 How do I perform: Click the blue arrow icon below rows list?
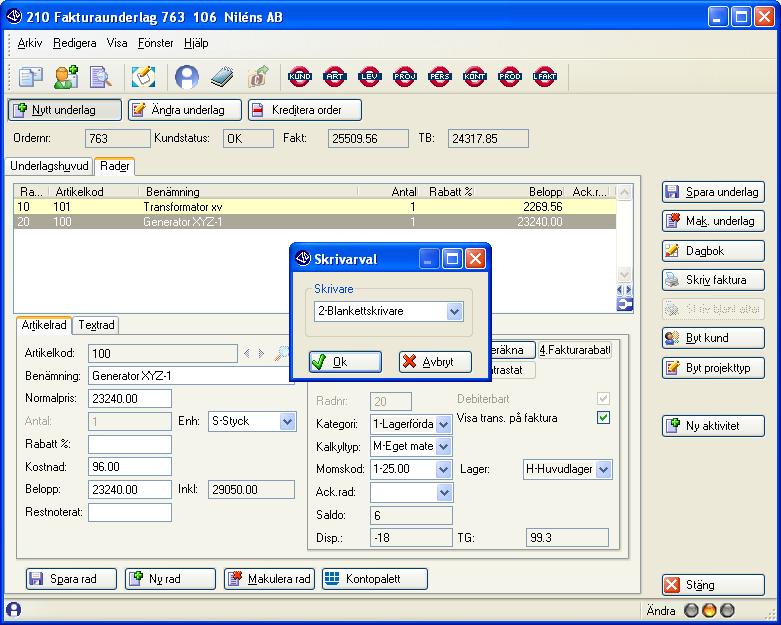625,305
